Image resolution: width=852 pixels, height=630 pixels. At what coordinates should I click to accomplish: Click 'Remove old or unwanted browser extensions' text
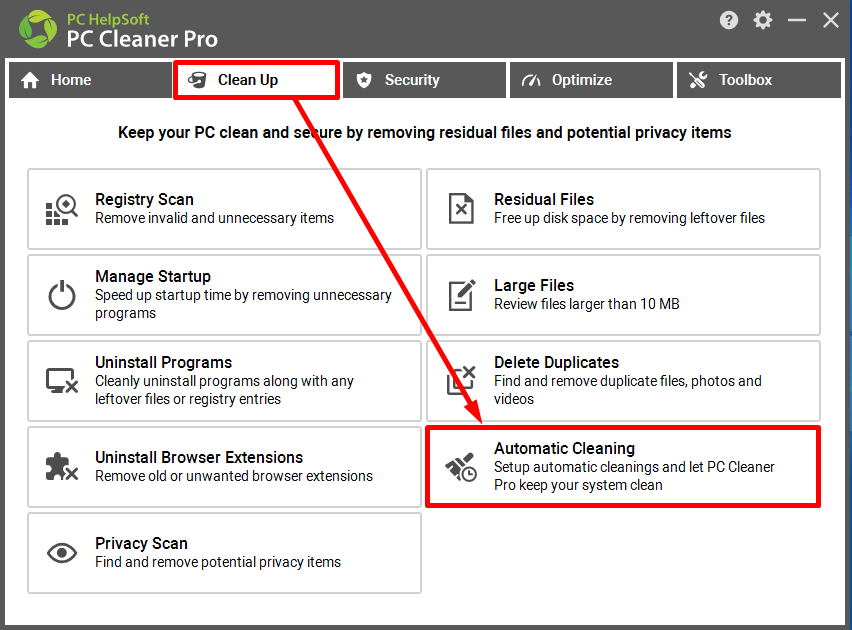point(234,476)
